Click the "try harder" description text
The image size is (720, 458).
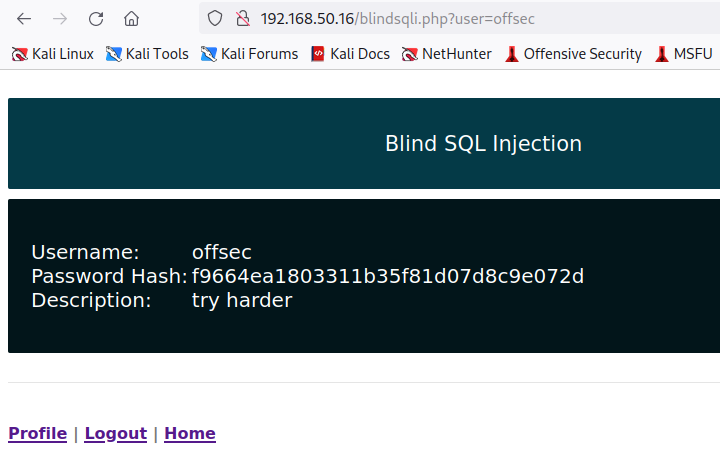242,300
